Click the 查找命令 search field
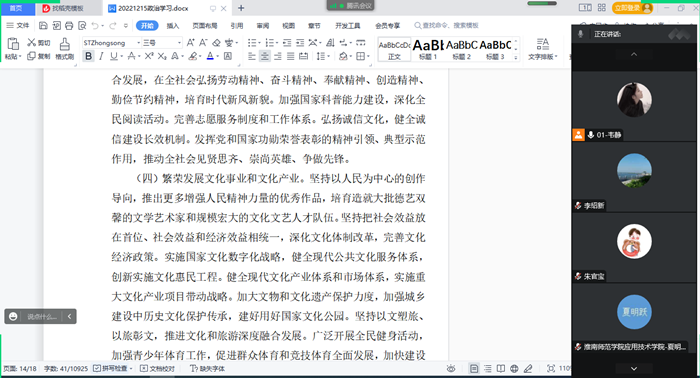This screenshot has width=700, height=378. [446, 25]
